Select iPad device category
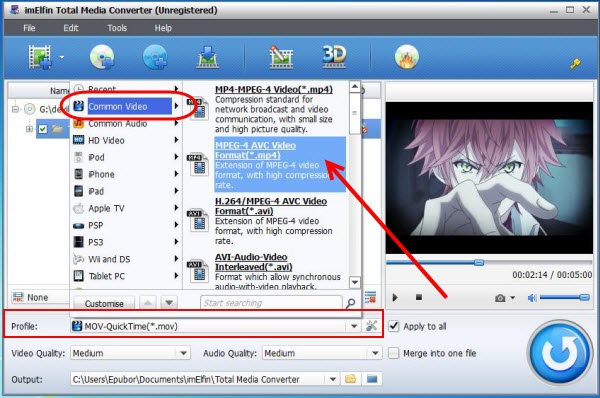 coord(126,191)
